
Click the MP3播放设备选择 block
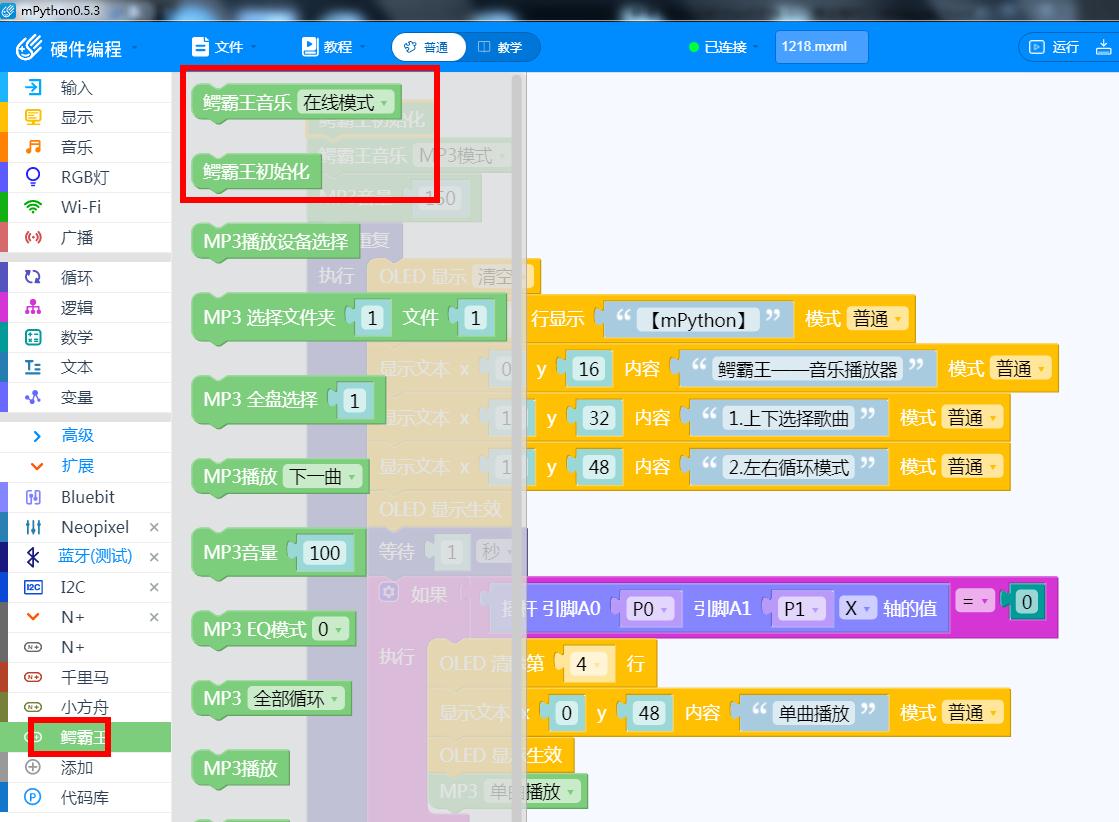pos(275,242)
